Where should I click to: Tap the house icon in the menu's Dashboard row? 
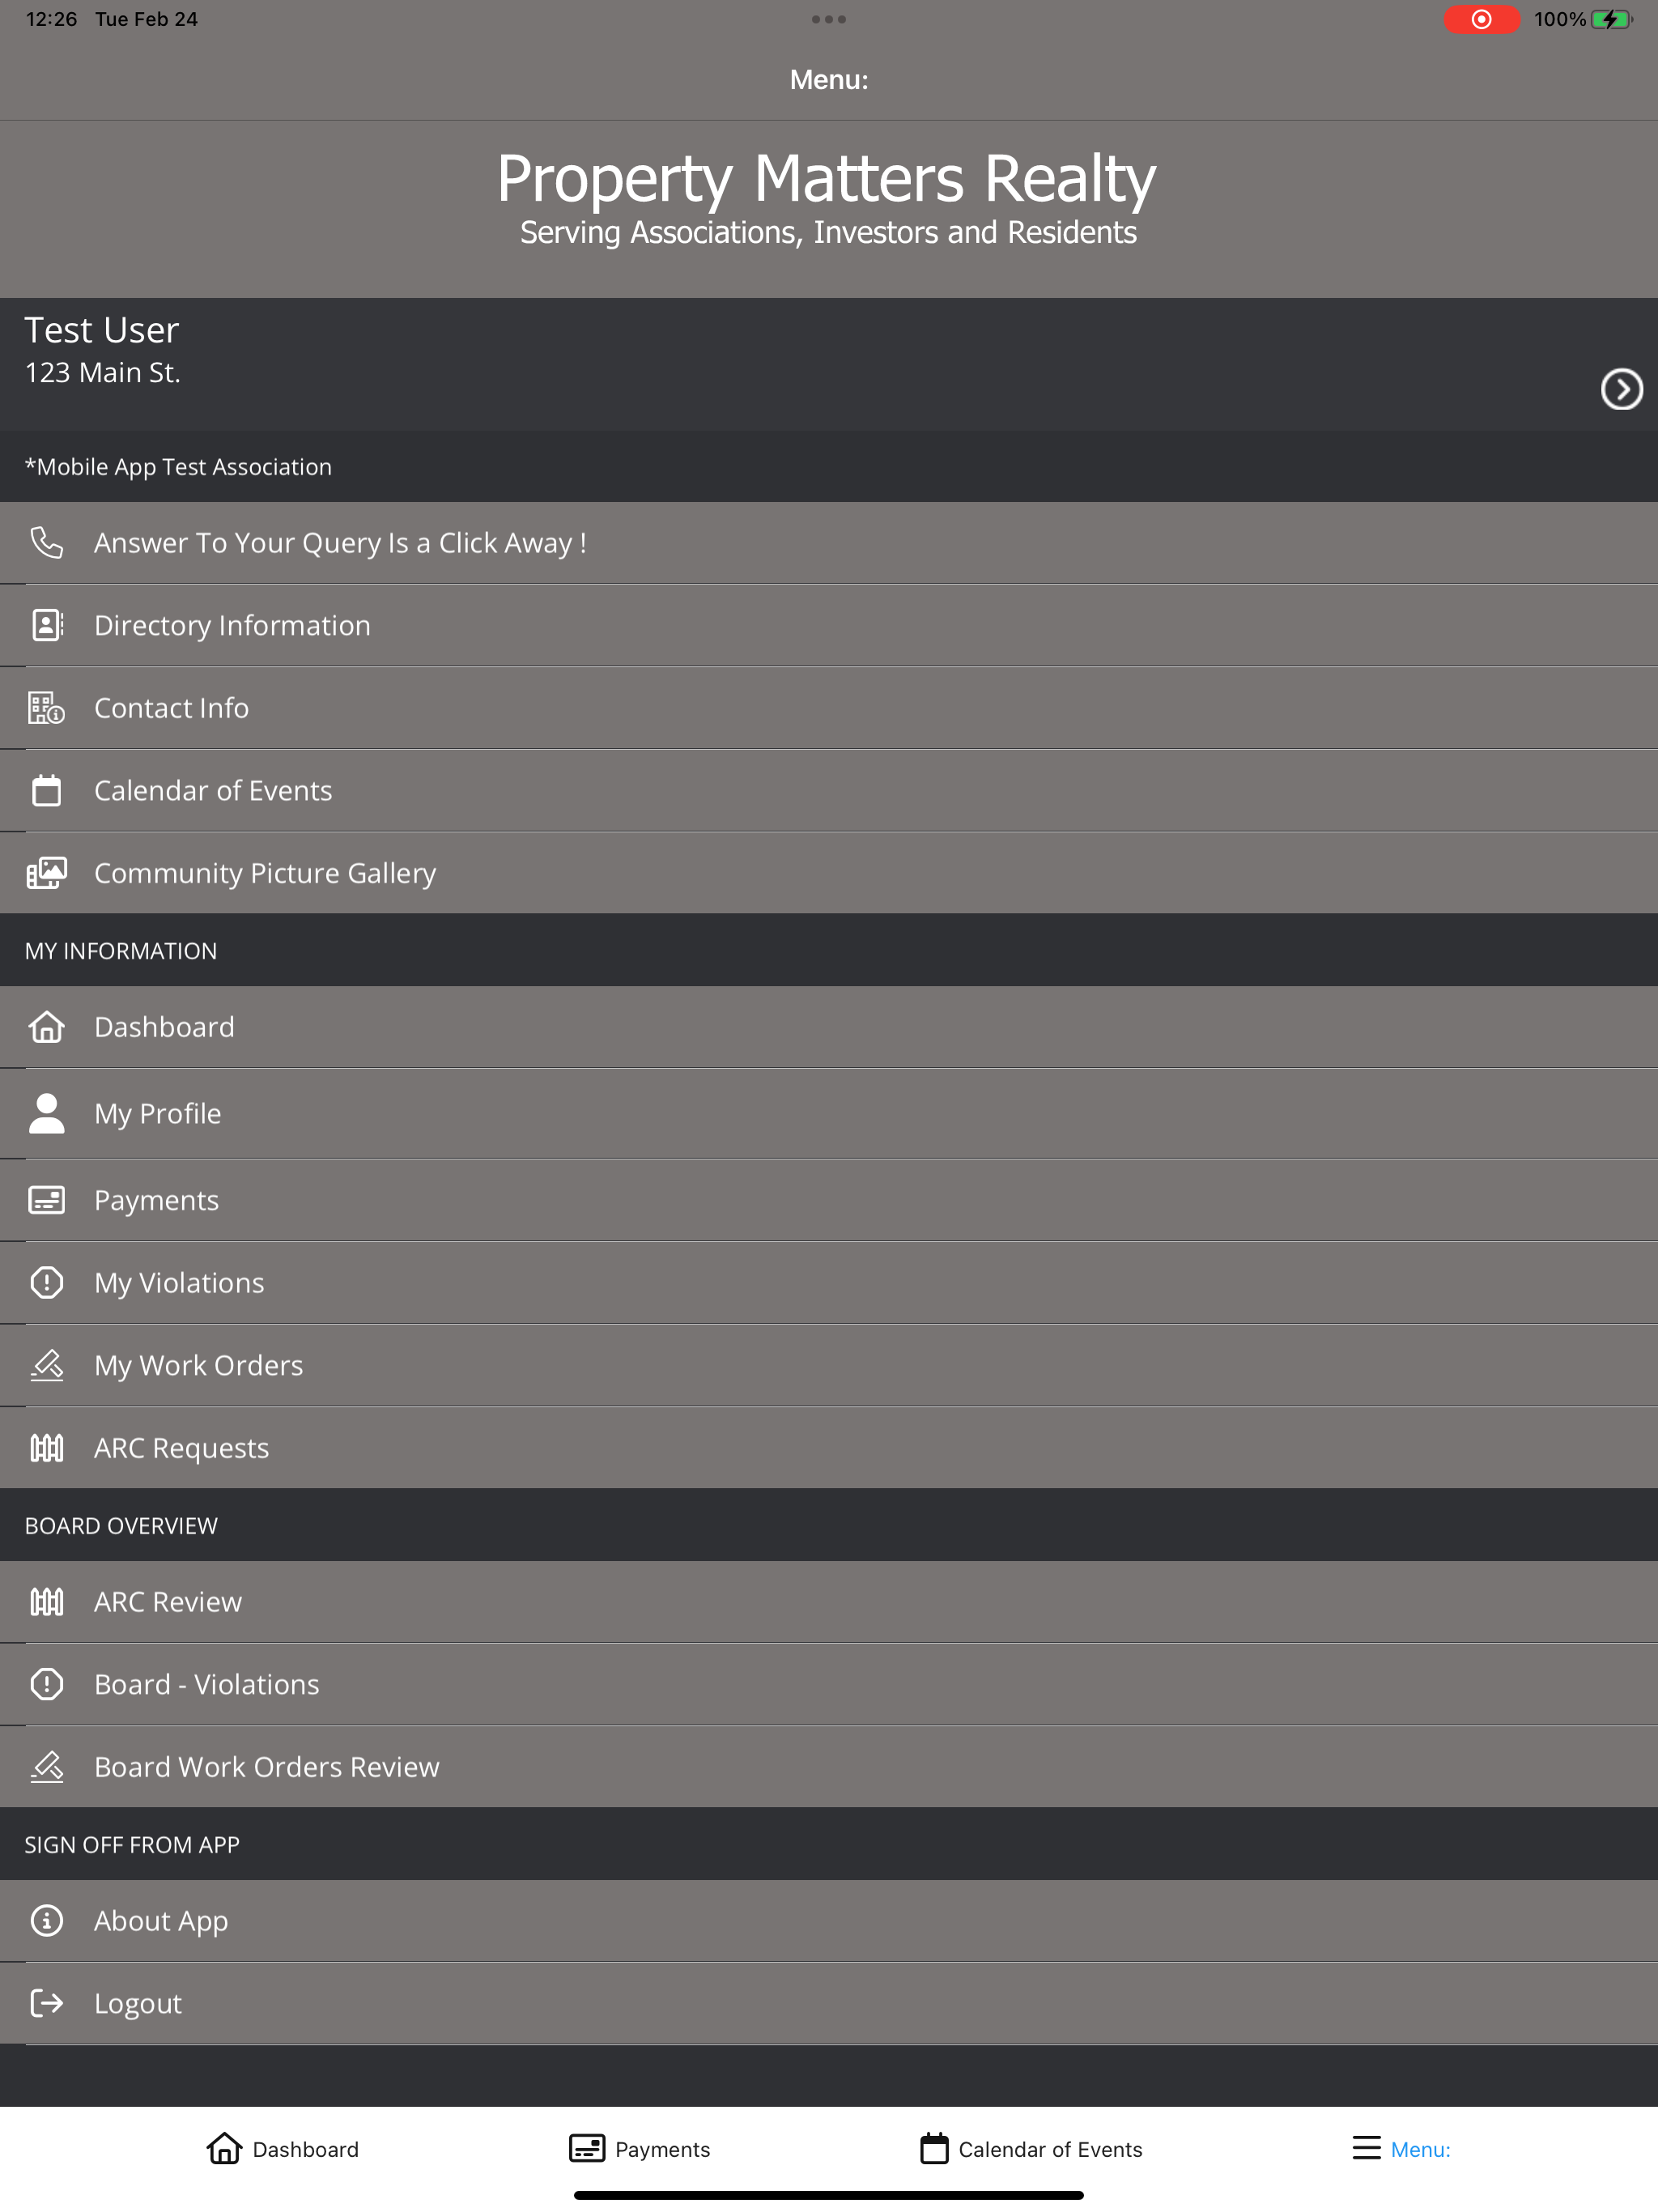pyautogui.click(x=46, y=1027)
